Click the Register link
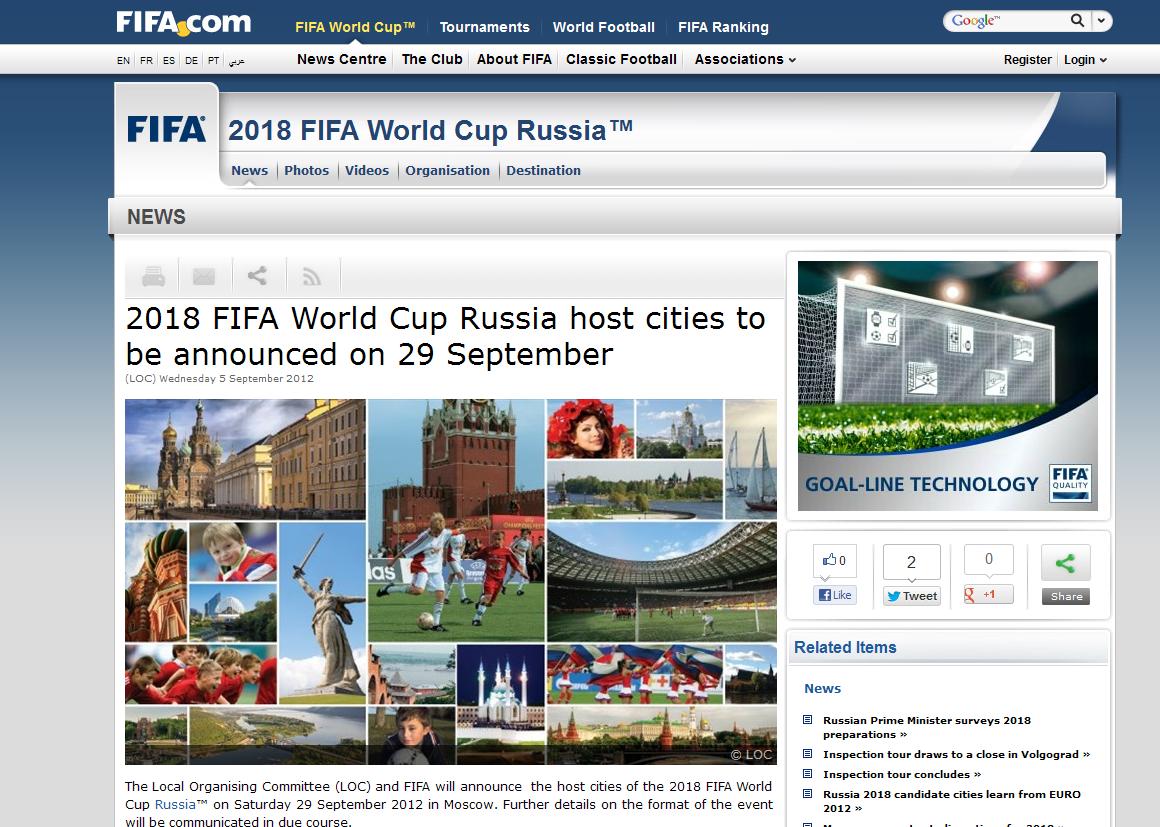1160x827 pixels. [x=1027, y=60]
